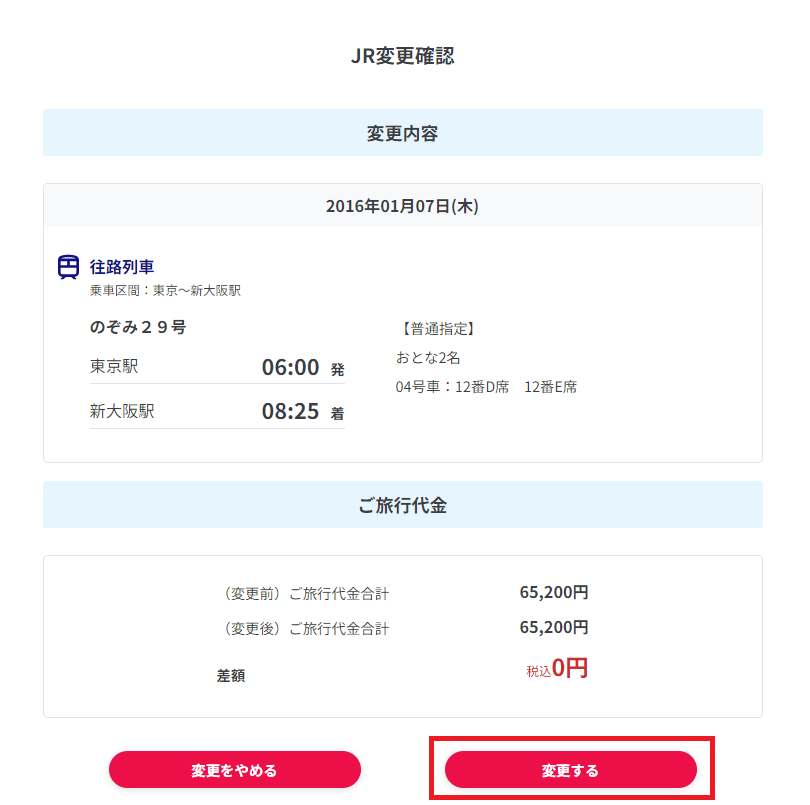Confirm the change with 変更する button
This screenshot has height=805, width=810.
point(570,770)
